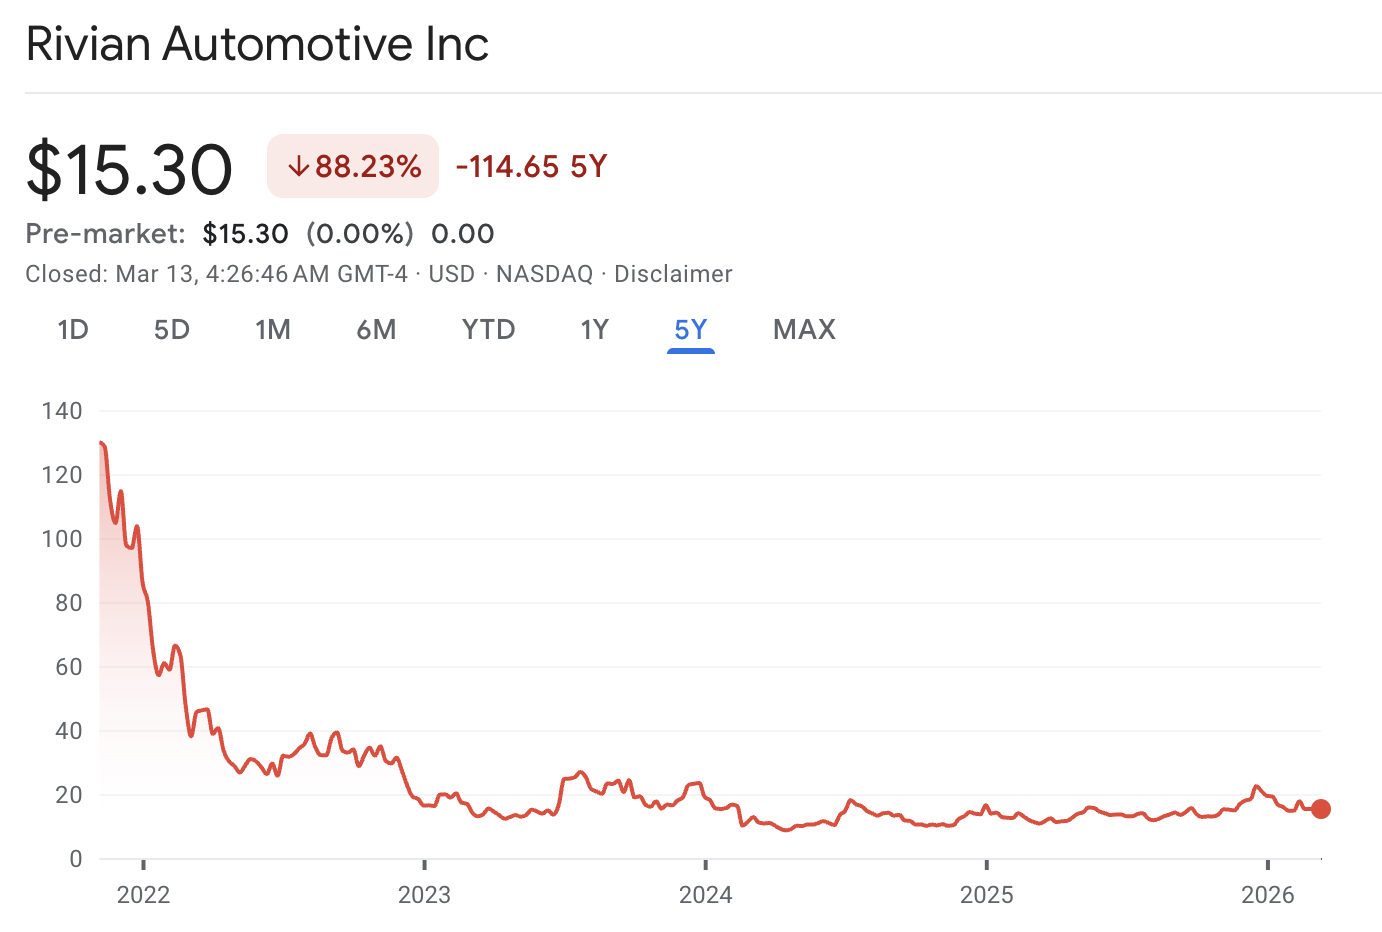This screenshot has width=1382, height=932.
Task: Show the MAX price history
Action: click(x=804, y=330)
